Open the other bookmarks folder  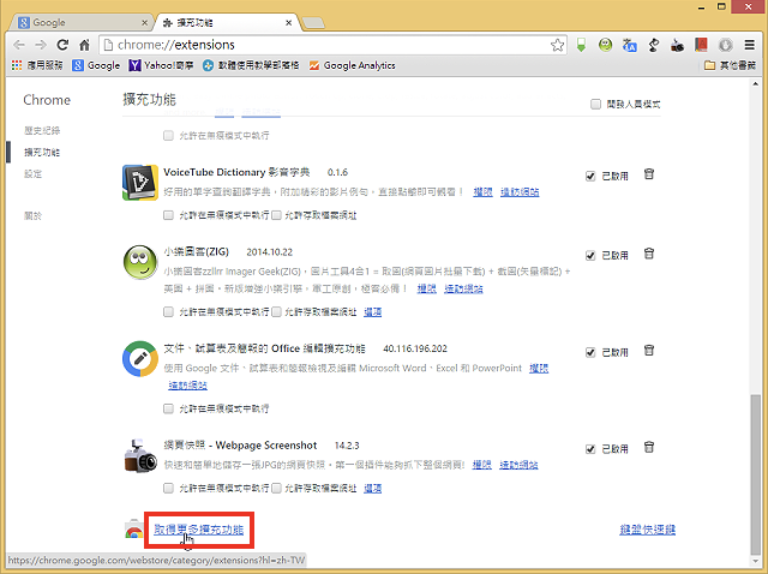click(730, 65)
